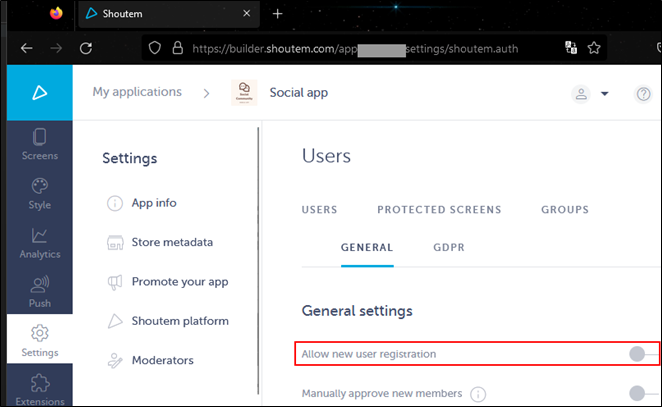Click the General settings heading
This screenshot has width=662, height=407.
point(357,311)
